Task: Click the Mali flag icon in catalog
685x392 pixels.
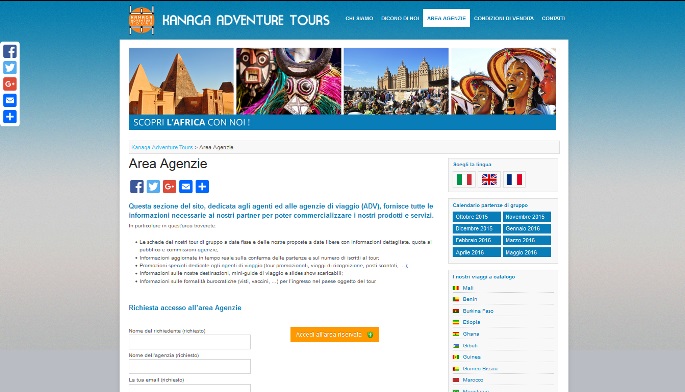Action: point(456,288)
